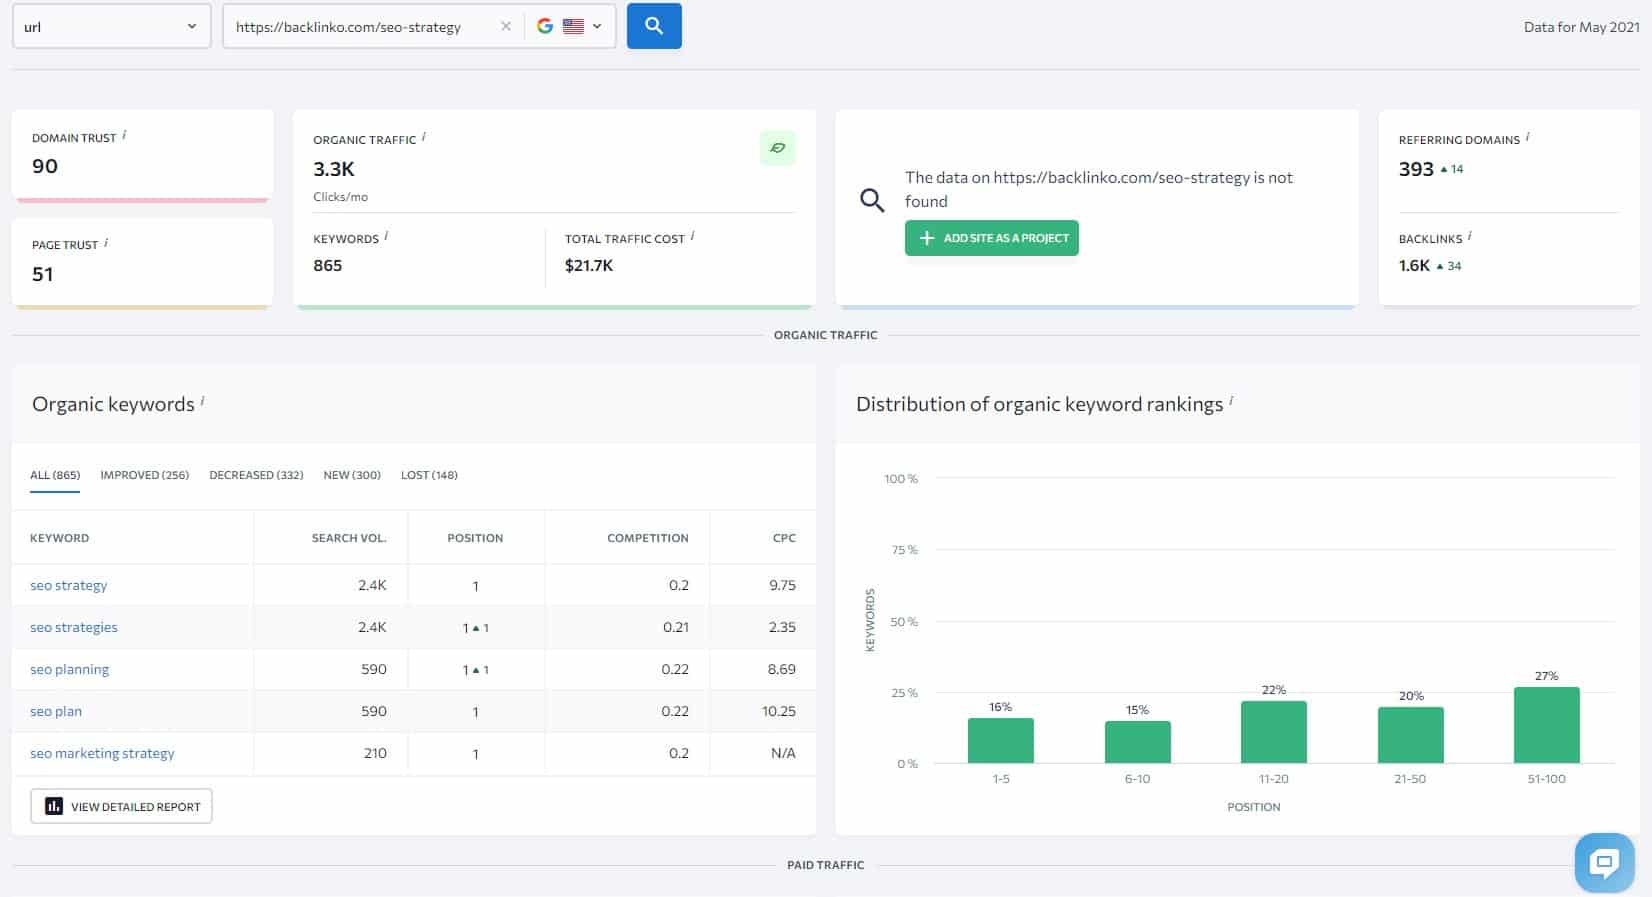Viewport: 1652px width, 897px height.
Task: Open the seo strategies keyword link
Action: click(74, 627)
